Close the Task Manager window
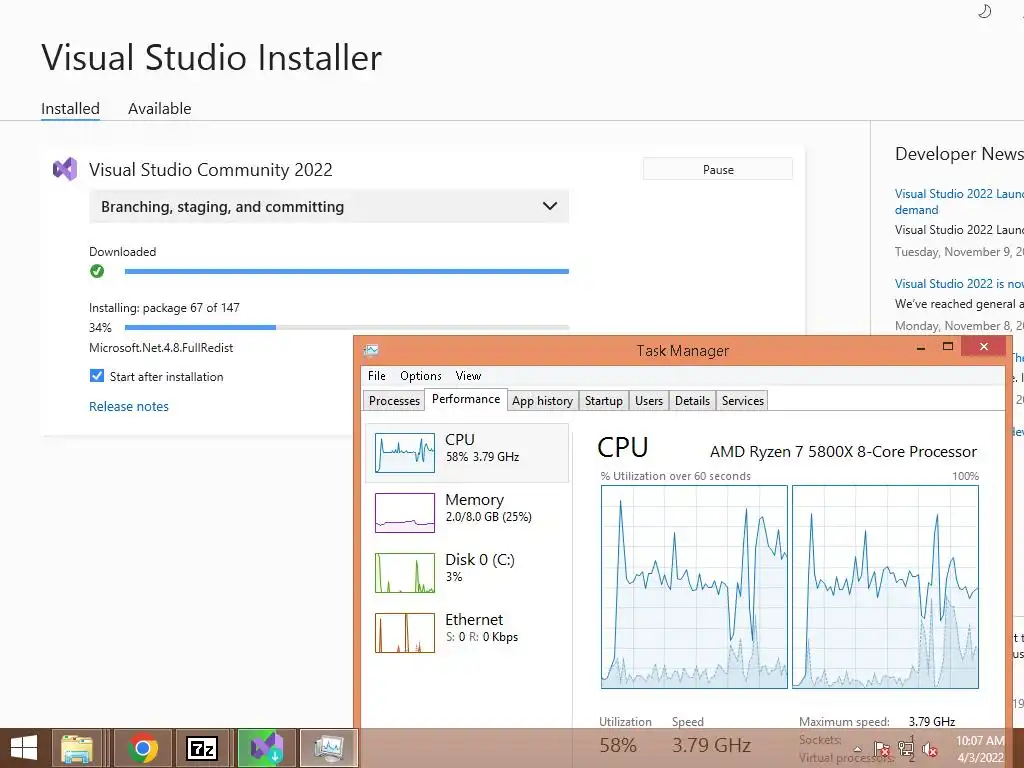The height and width of the screenshot is (768, 1024). coord(984,346)
